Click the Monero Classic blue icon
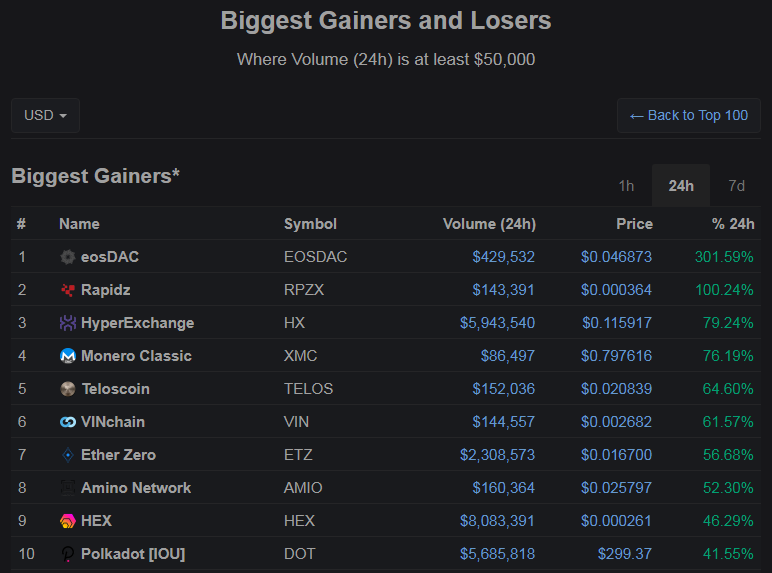Screen dimensions: 772x573 (67, 356)
